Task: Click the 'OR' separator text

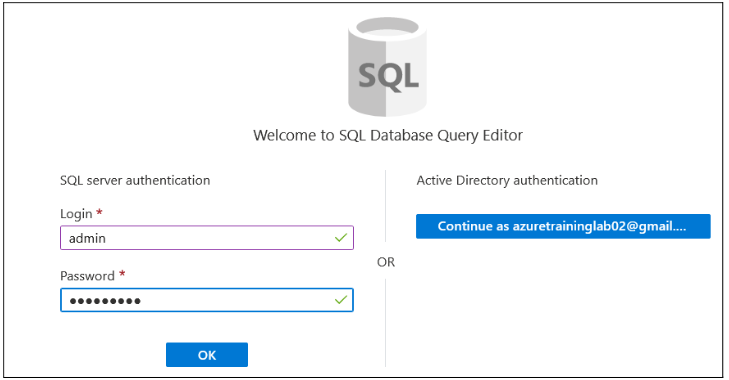Action: tap(386, 262)
